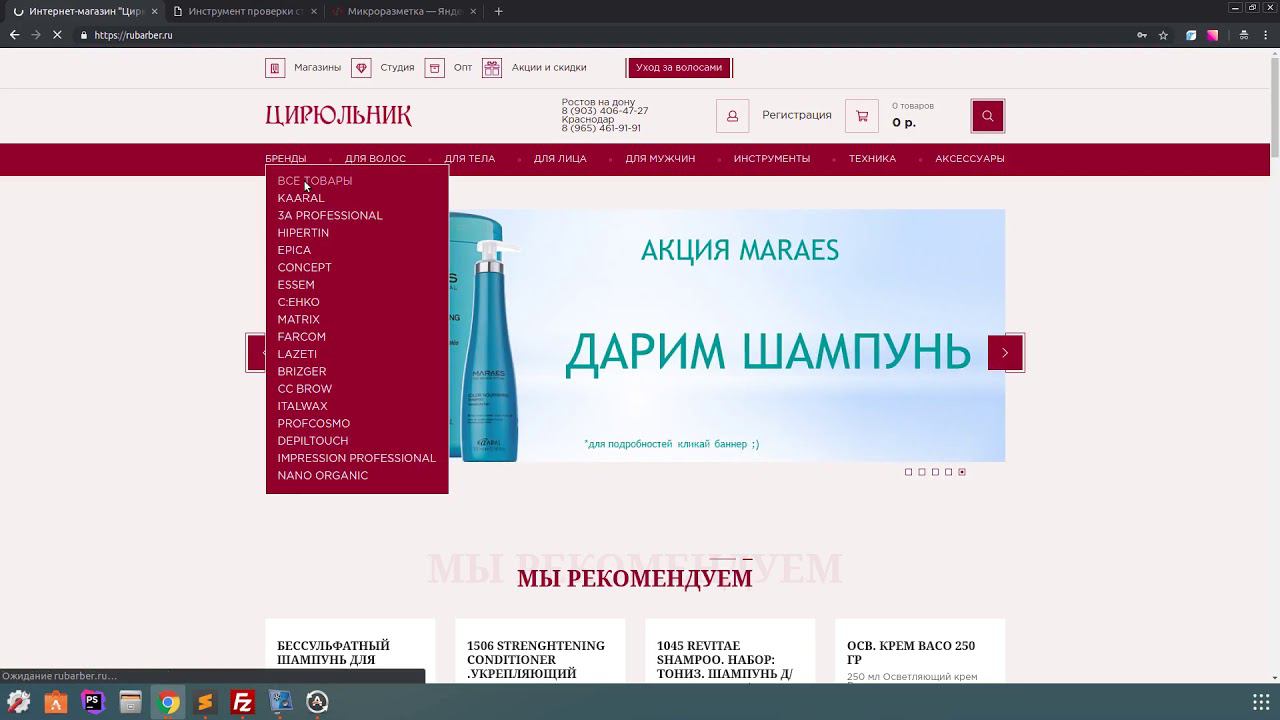Open the ТЕХНИКА menu

(872, 159)
